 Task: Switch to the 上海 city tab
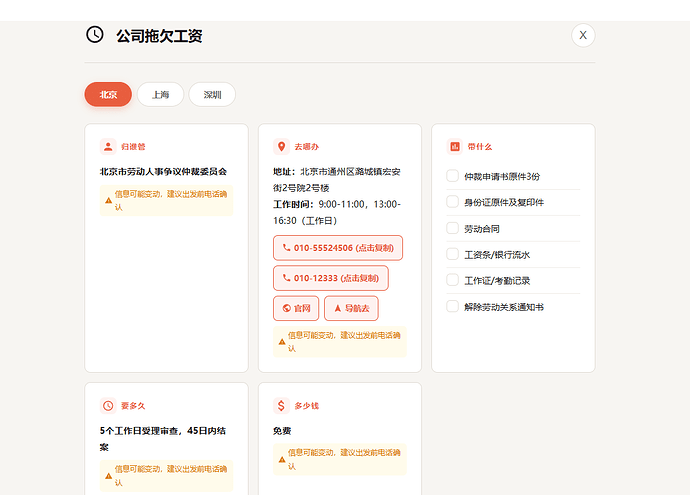click(x=160, y=94)
